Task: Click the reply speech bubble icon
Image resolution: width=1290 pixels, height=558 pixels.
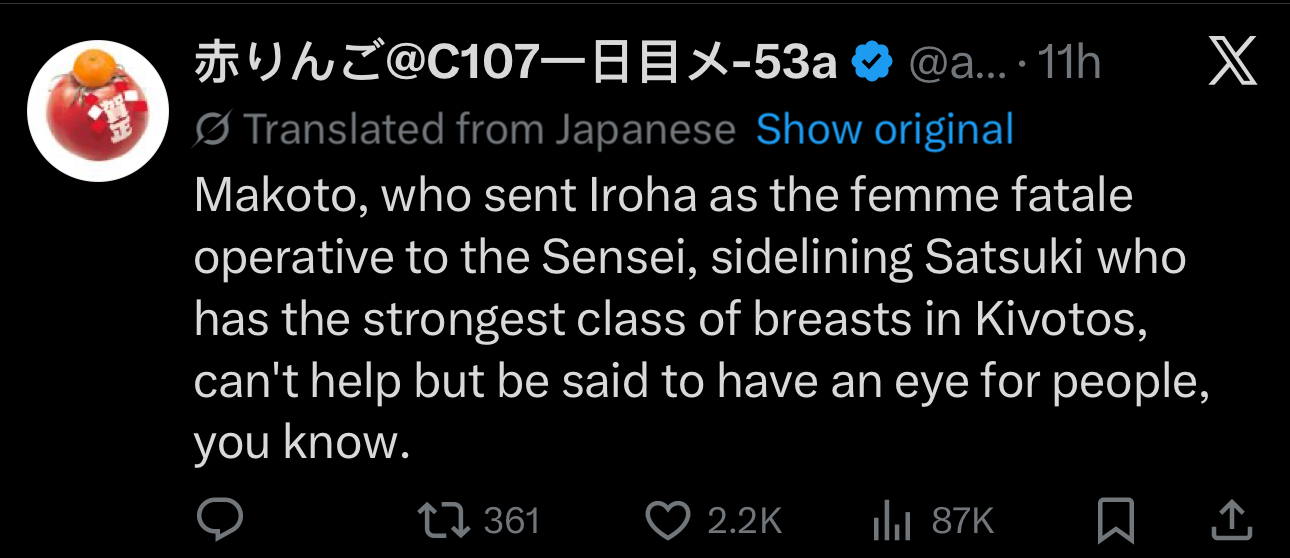Action: tap(219, 520)
